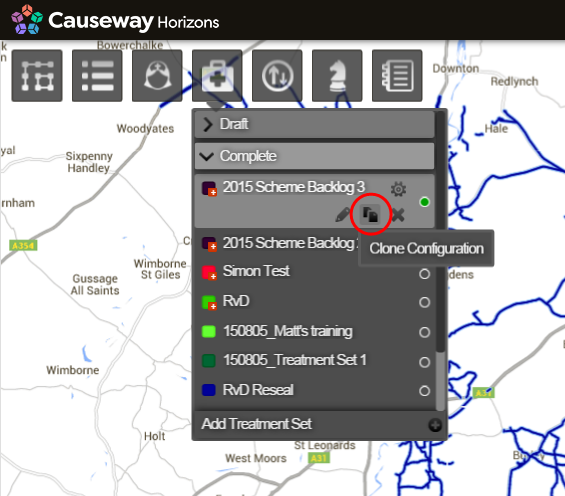The width and height of the screenshot is (565, 496).
Task: Click the Sixpenny Handley map label
Action: coord(89,162)
